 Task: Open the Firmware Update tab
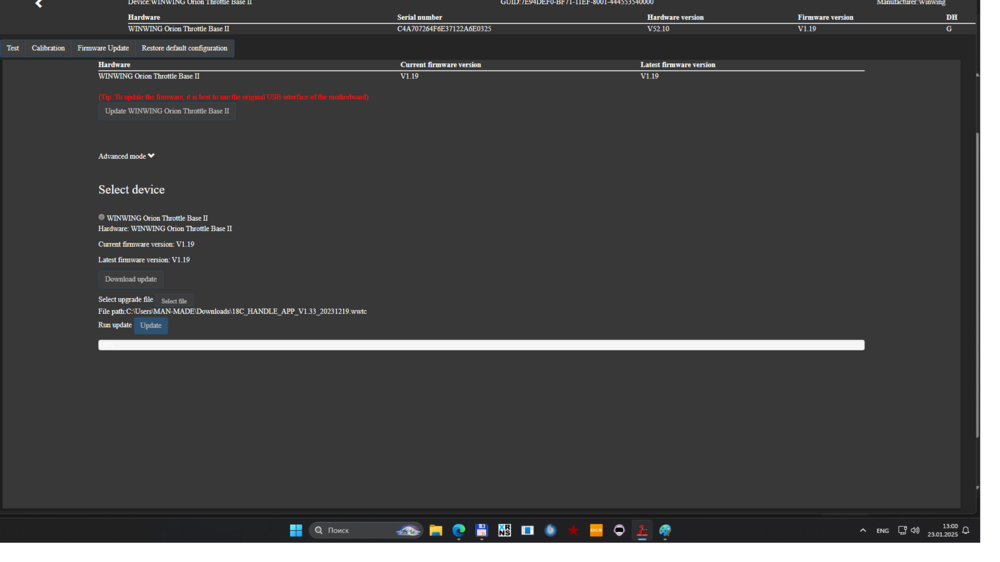click(x=103, y=48)
